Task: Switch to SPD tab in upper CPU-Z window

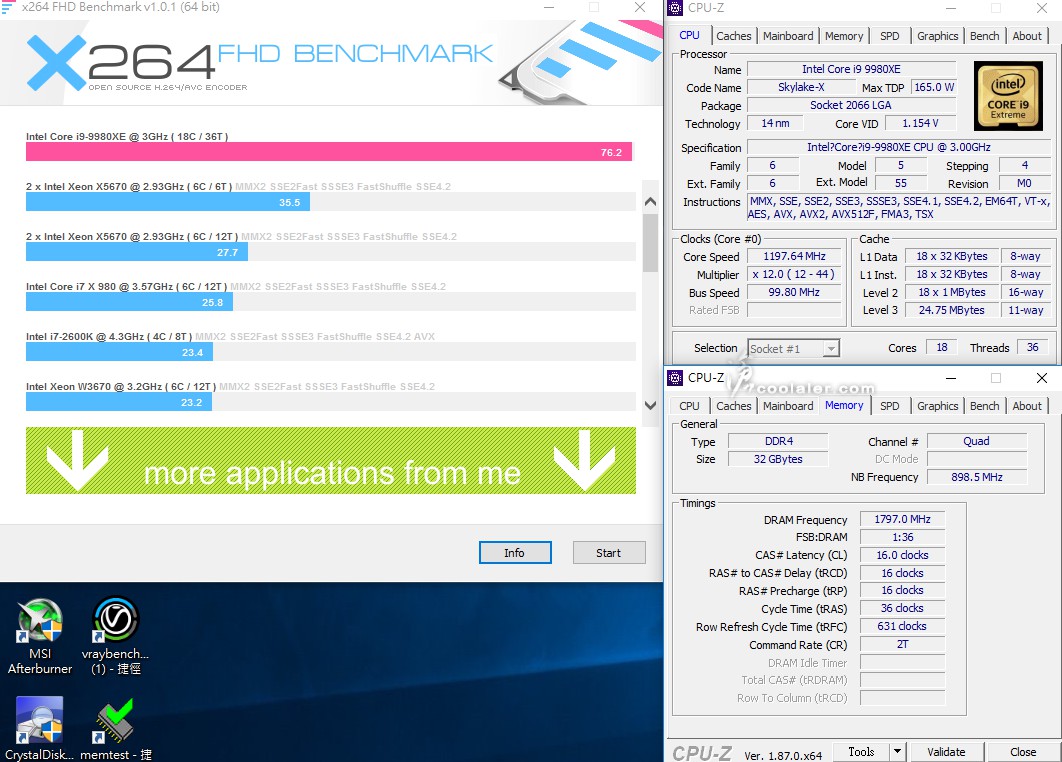Action: pyautogui.click(x=889, y=36)
